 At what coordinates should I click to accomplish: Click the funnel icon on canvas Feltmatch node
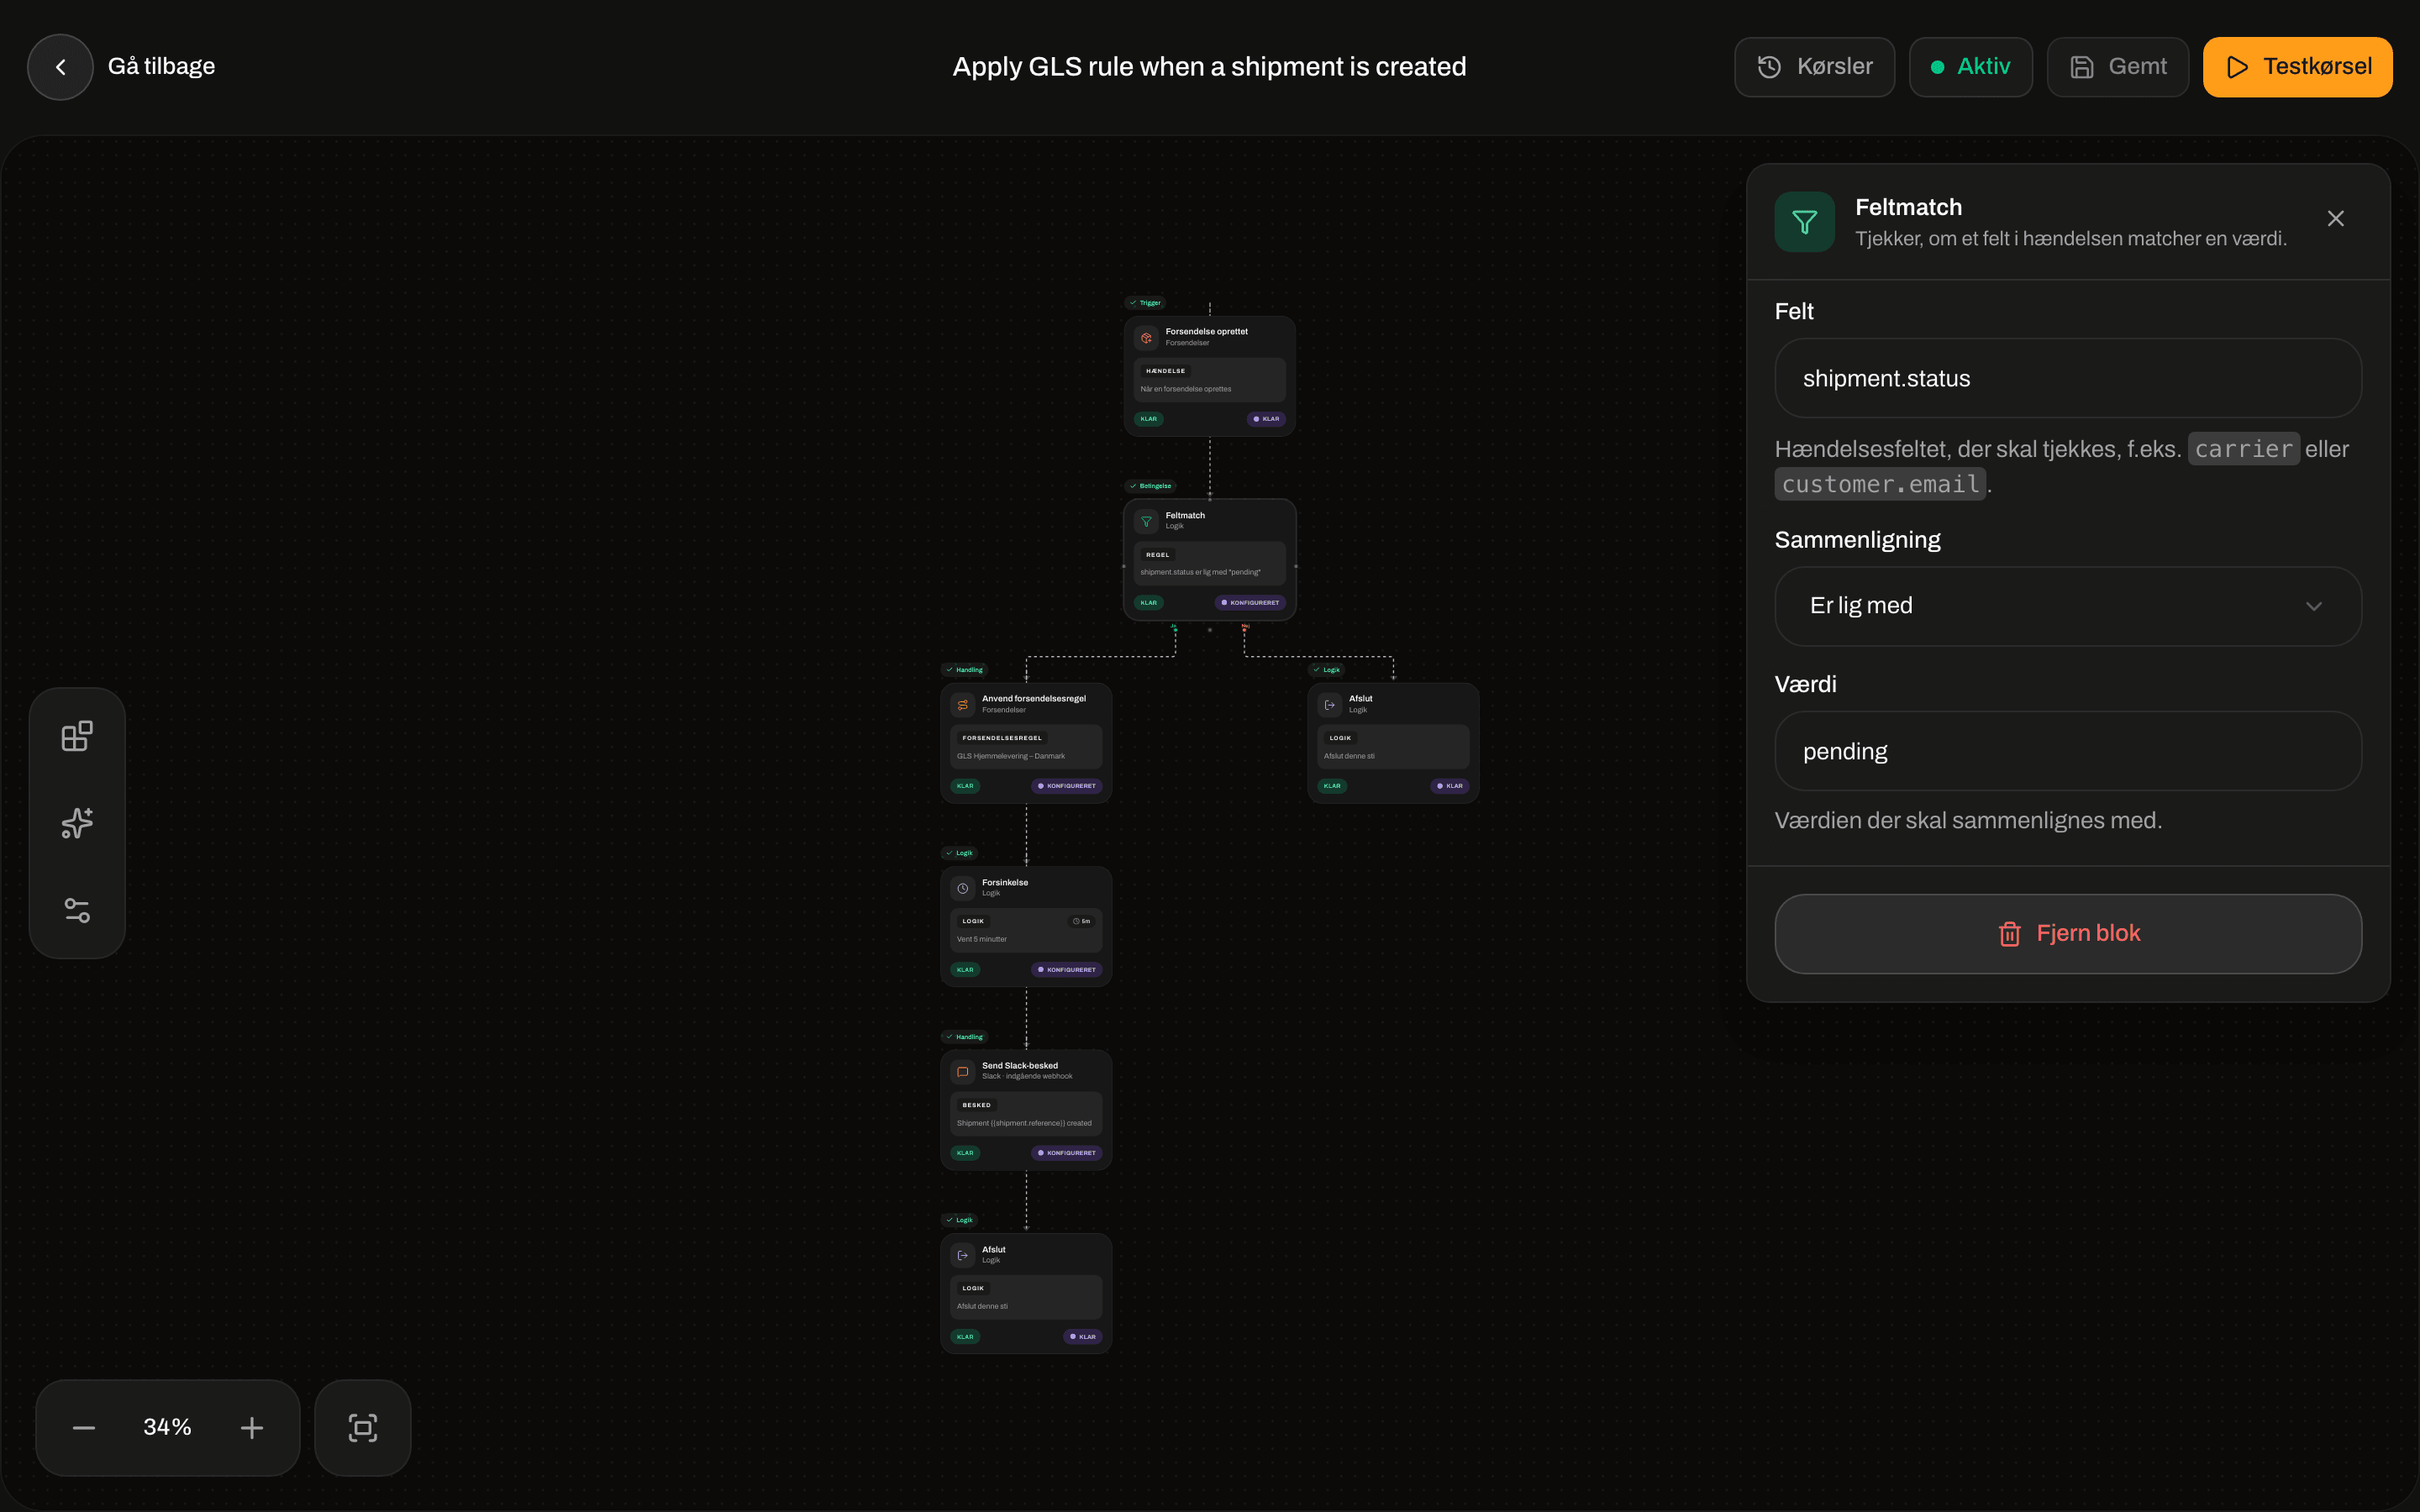(1146, 521)
